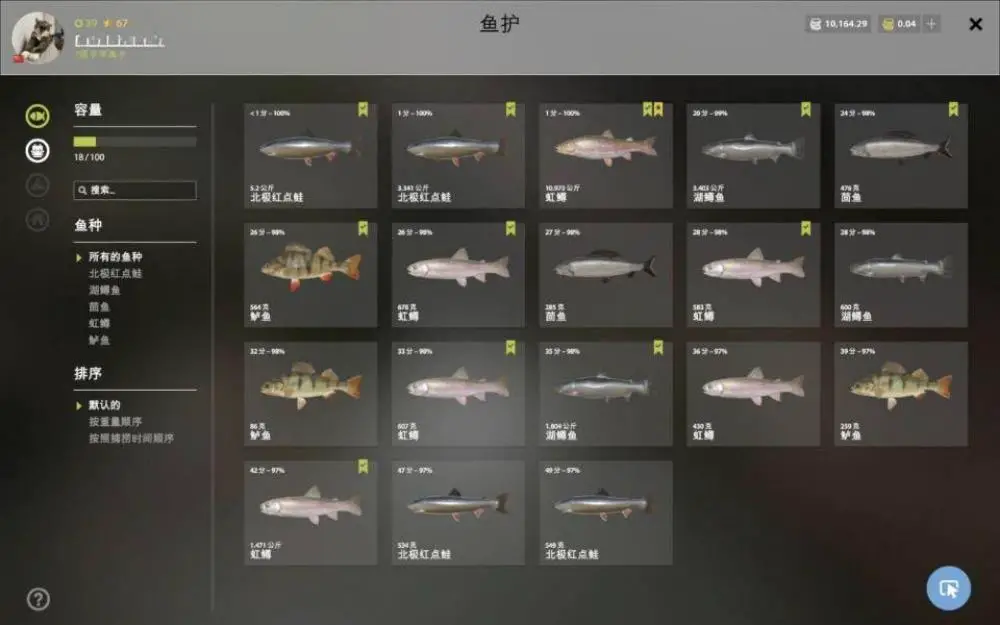Select the second circular sidebar icon
This screenshot has width=1000, height=625.
pyautogui.click(x=38, y=151)
